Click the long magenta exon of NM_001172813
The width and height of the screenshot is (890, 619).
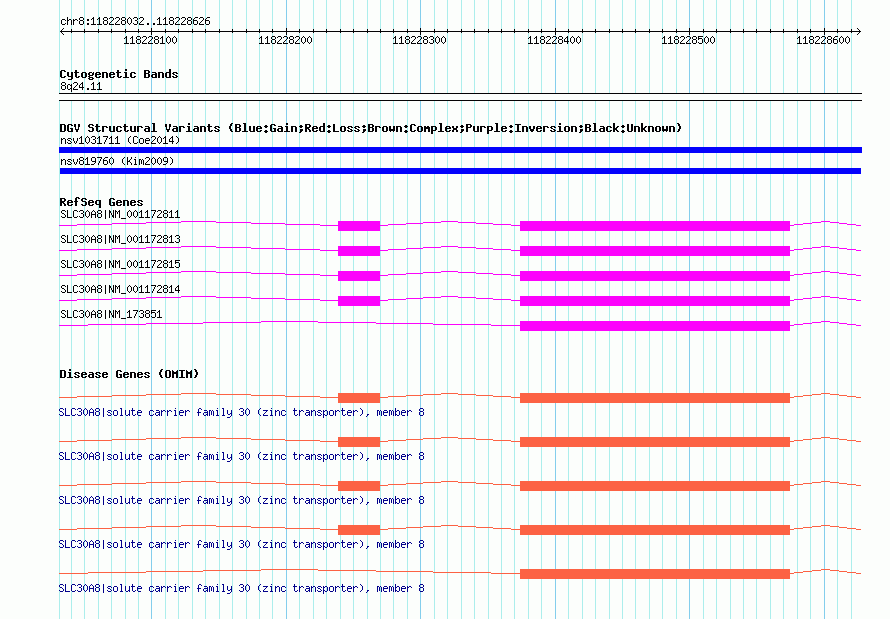pyautogui.click(x=655, y=251)
